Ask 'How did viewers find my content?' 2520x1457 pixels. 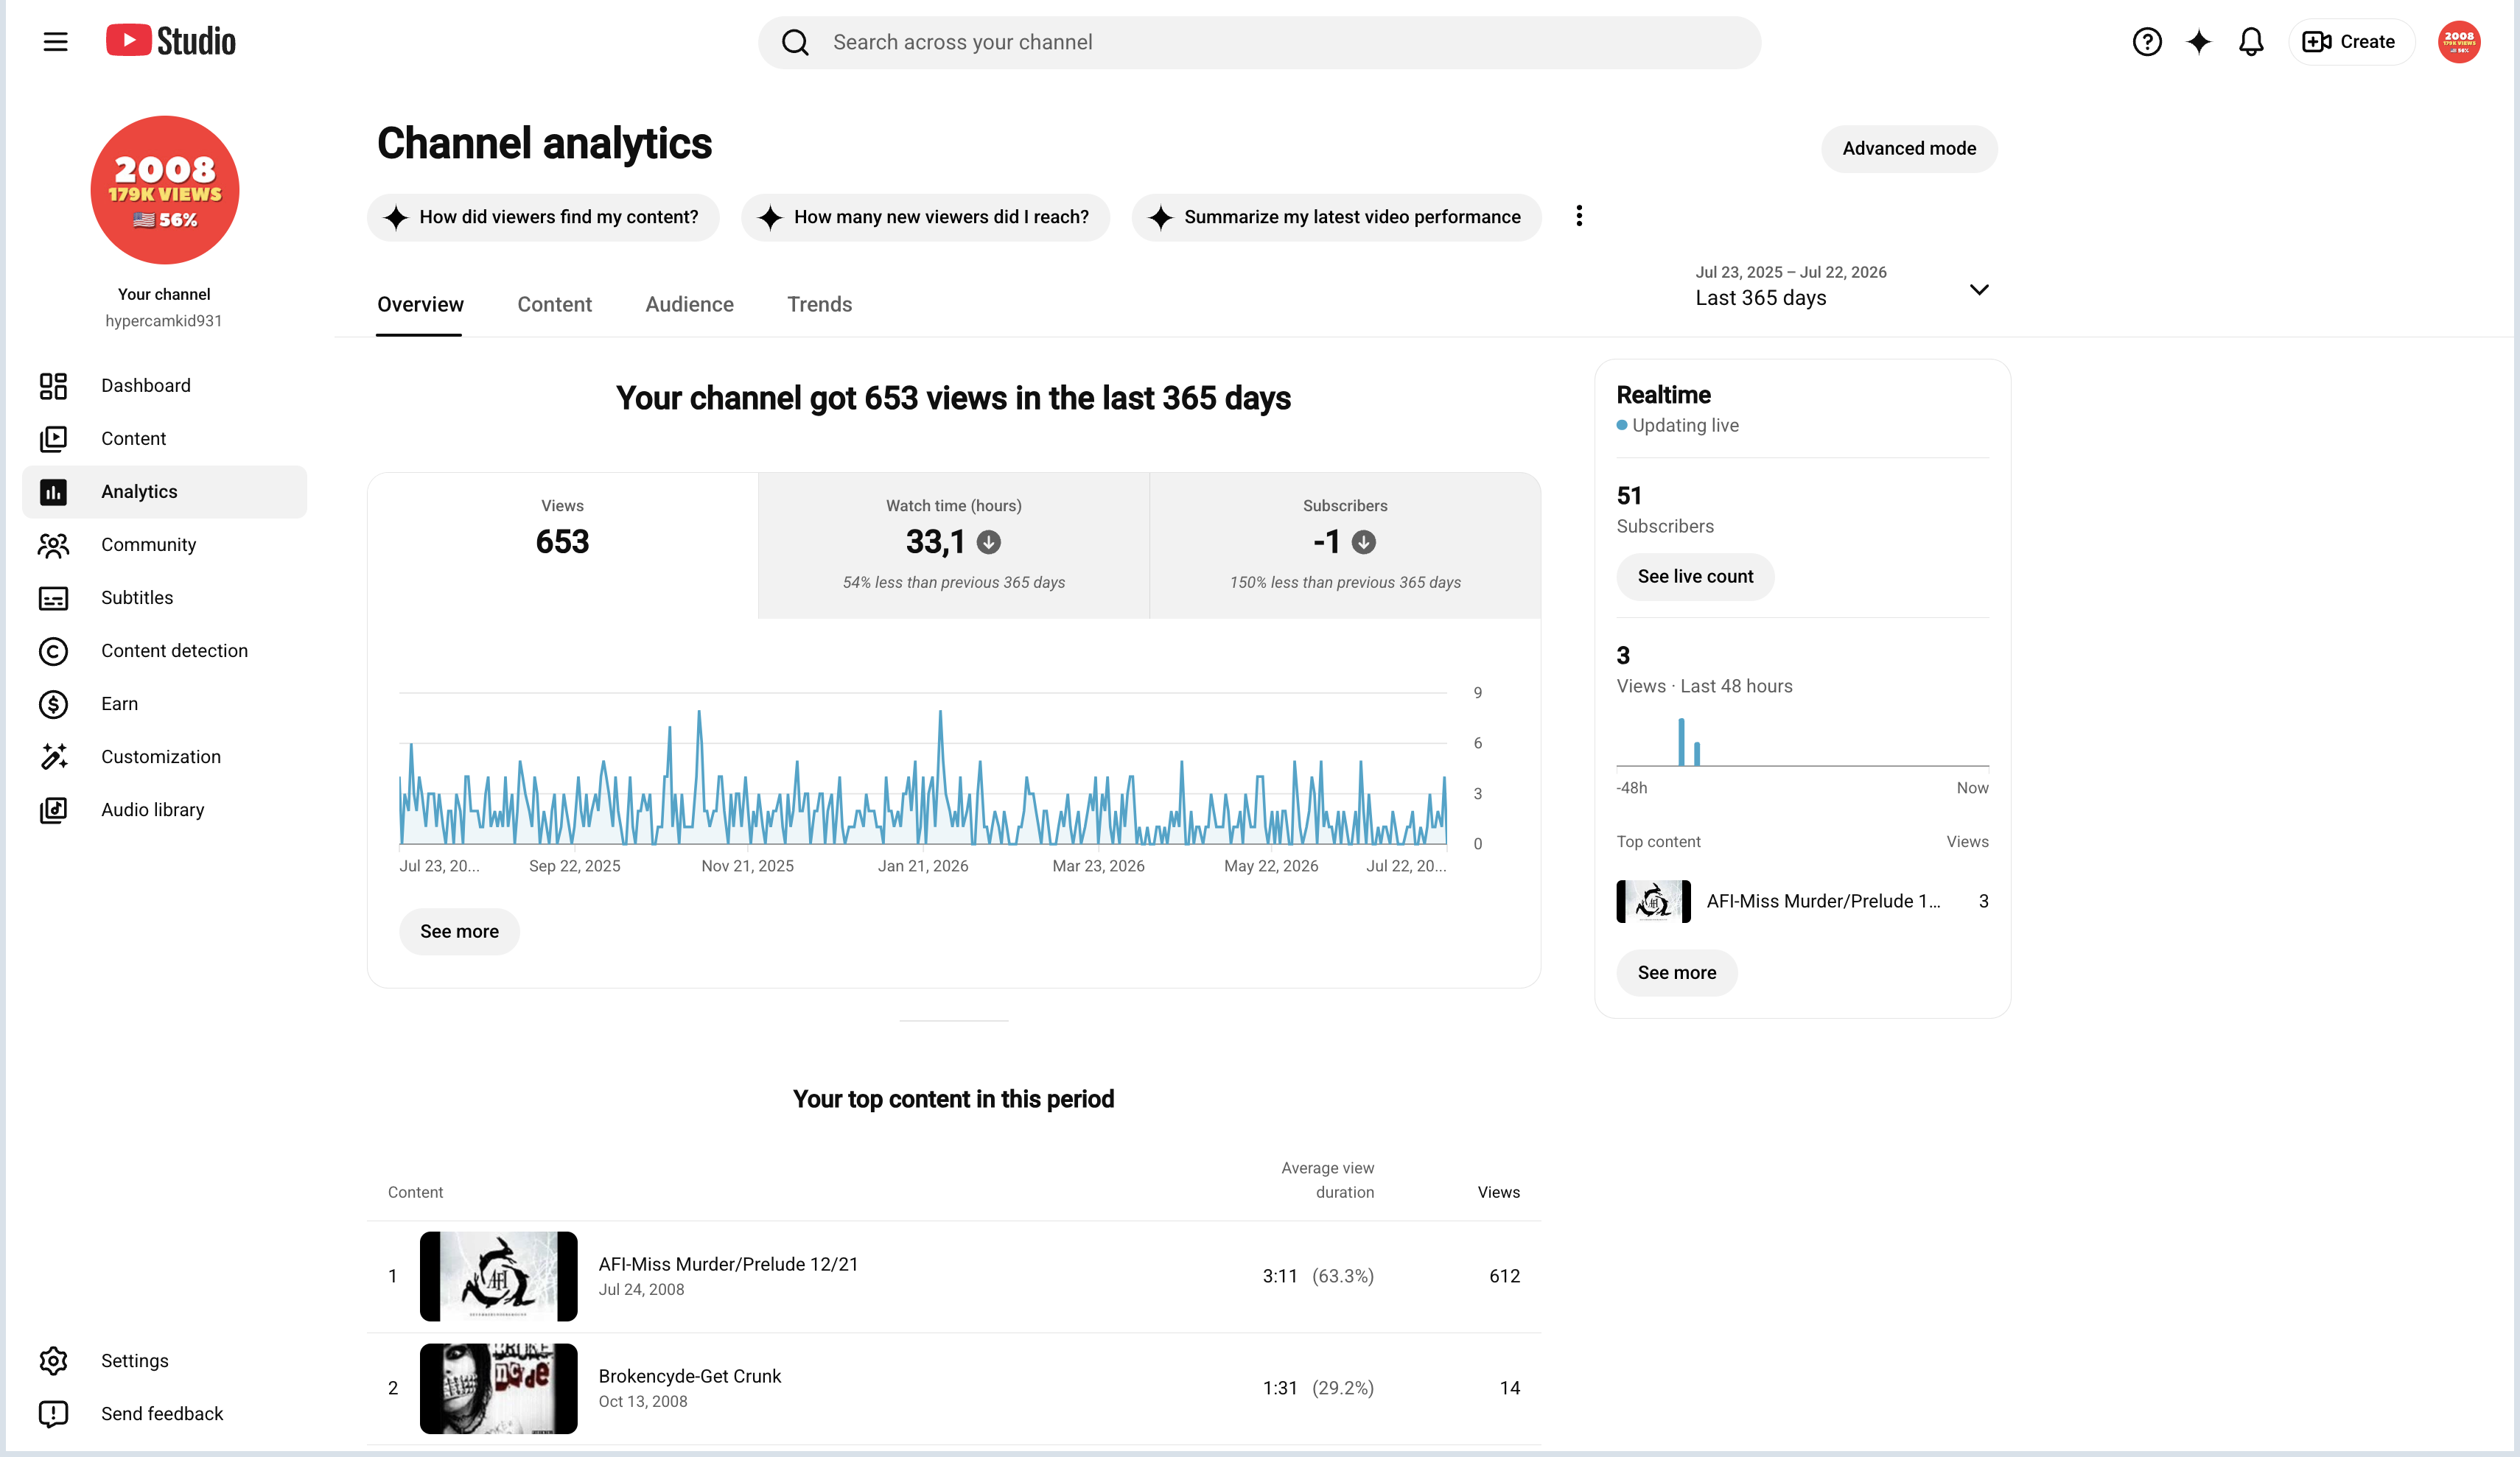543,217
